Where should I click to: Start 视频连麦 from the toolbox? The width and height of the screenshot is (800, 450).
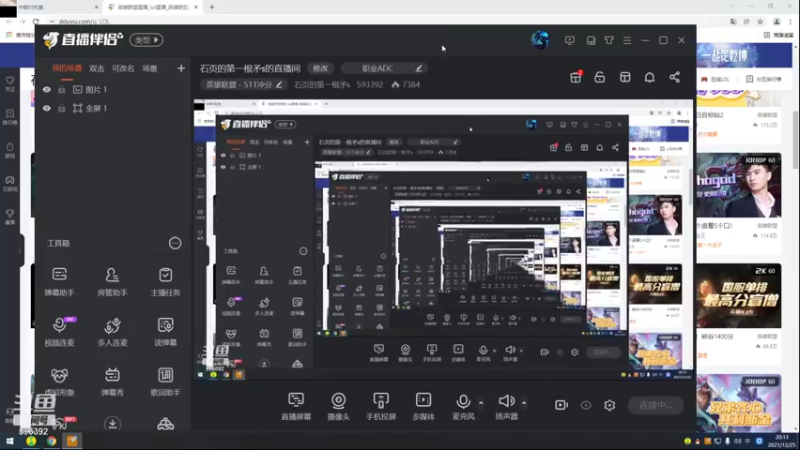[59, 331]
